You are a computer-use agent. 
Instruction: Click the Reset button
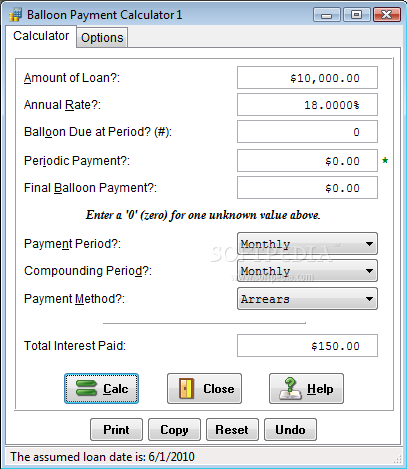pos(232,430)
